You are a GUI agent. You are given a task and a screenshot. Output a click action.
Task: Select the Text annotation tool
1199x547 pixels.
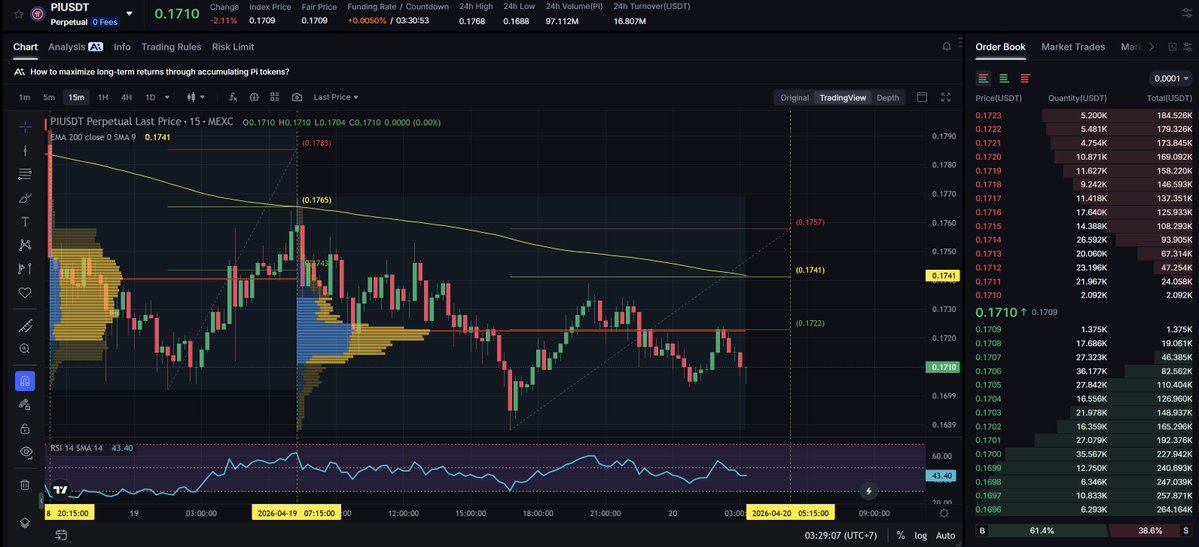pyautogui.click(x=24, y=222)
